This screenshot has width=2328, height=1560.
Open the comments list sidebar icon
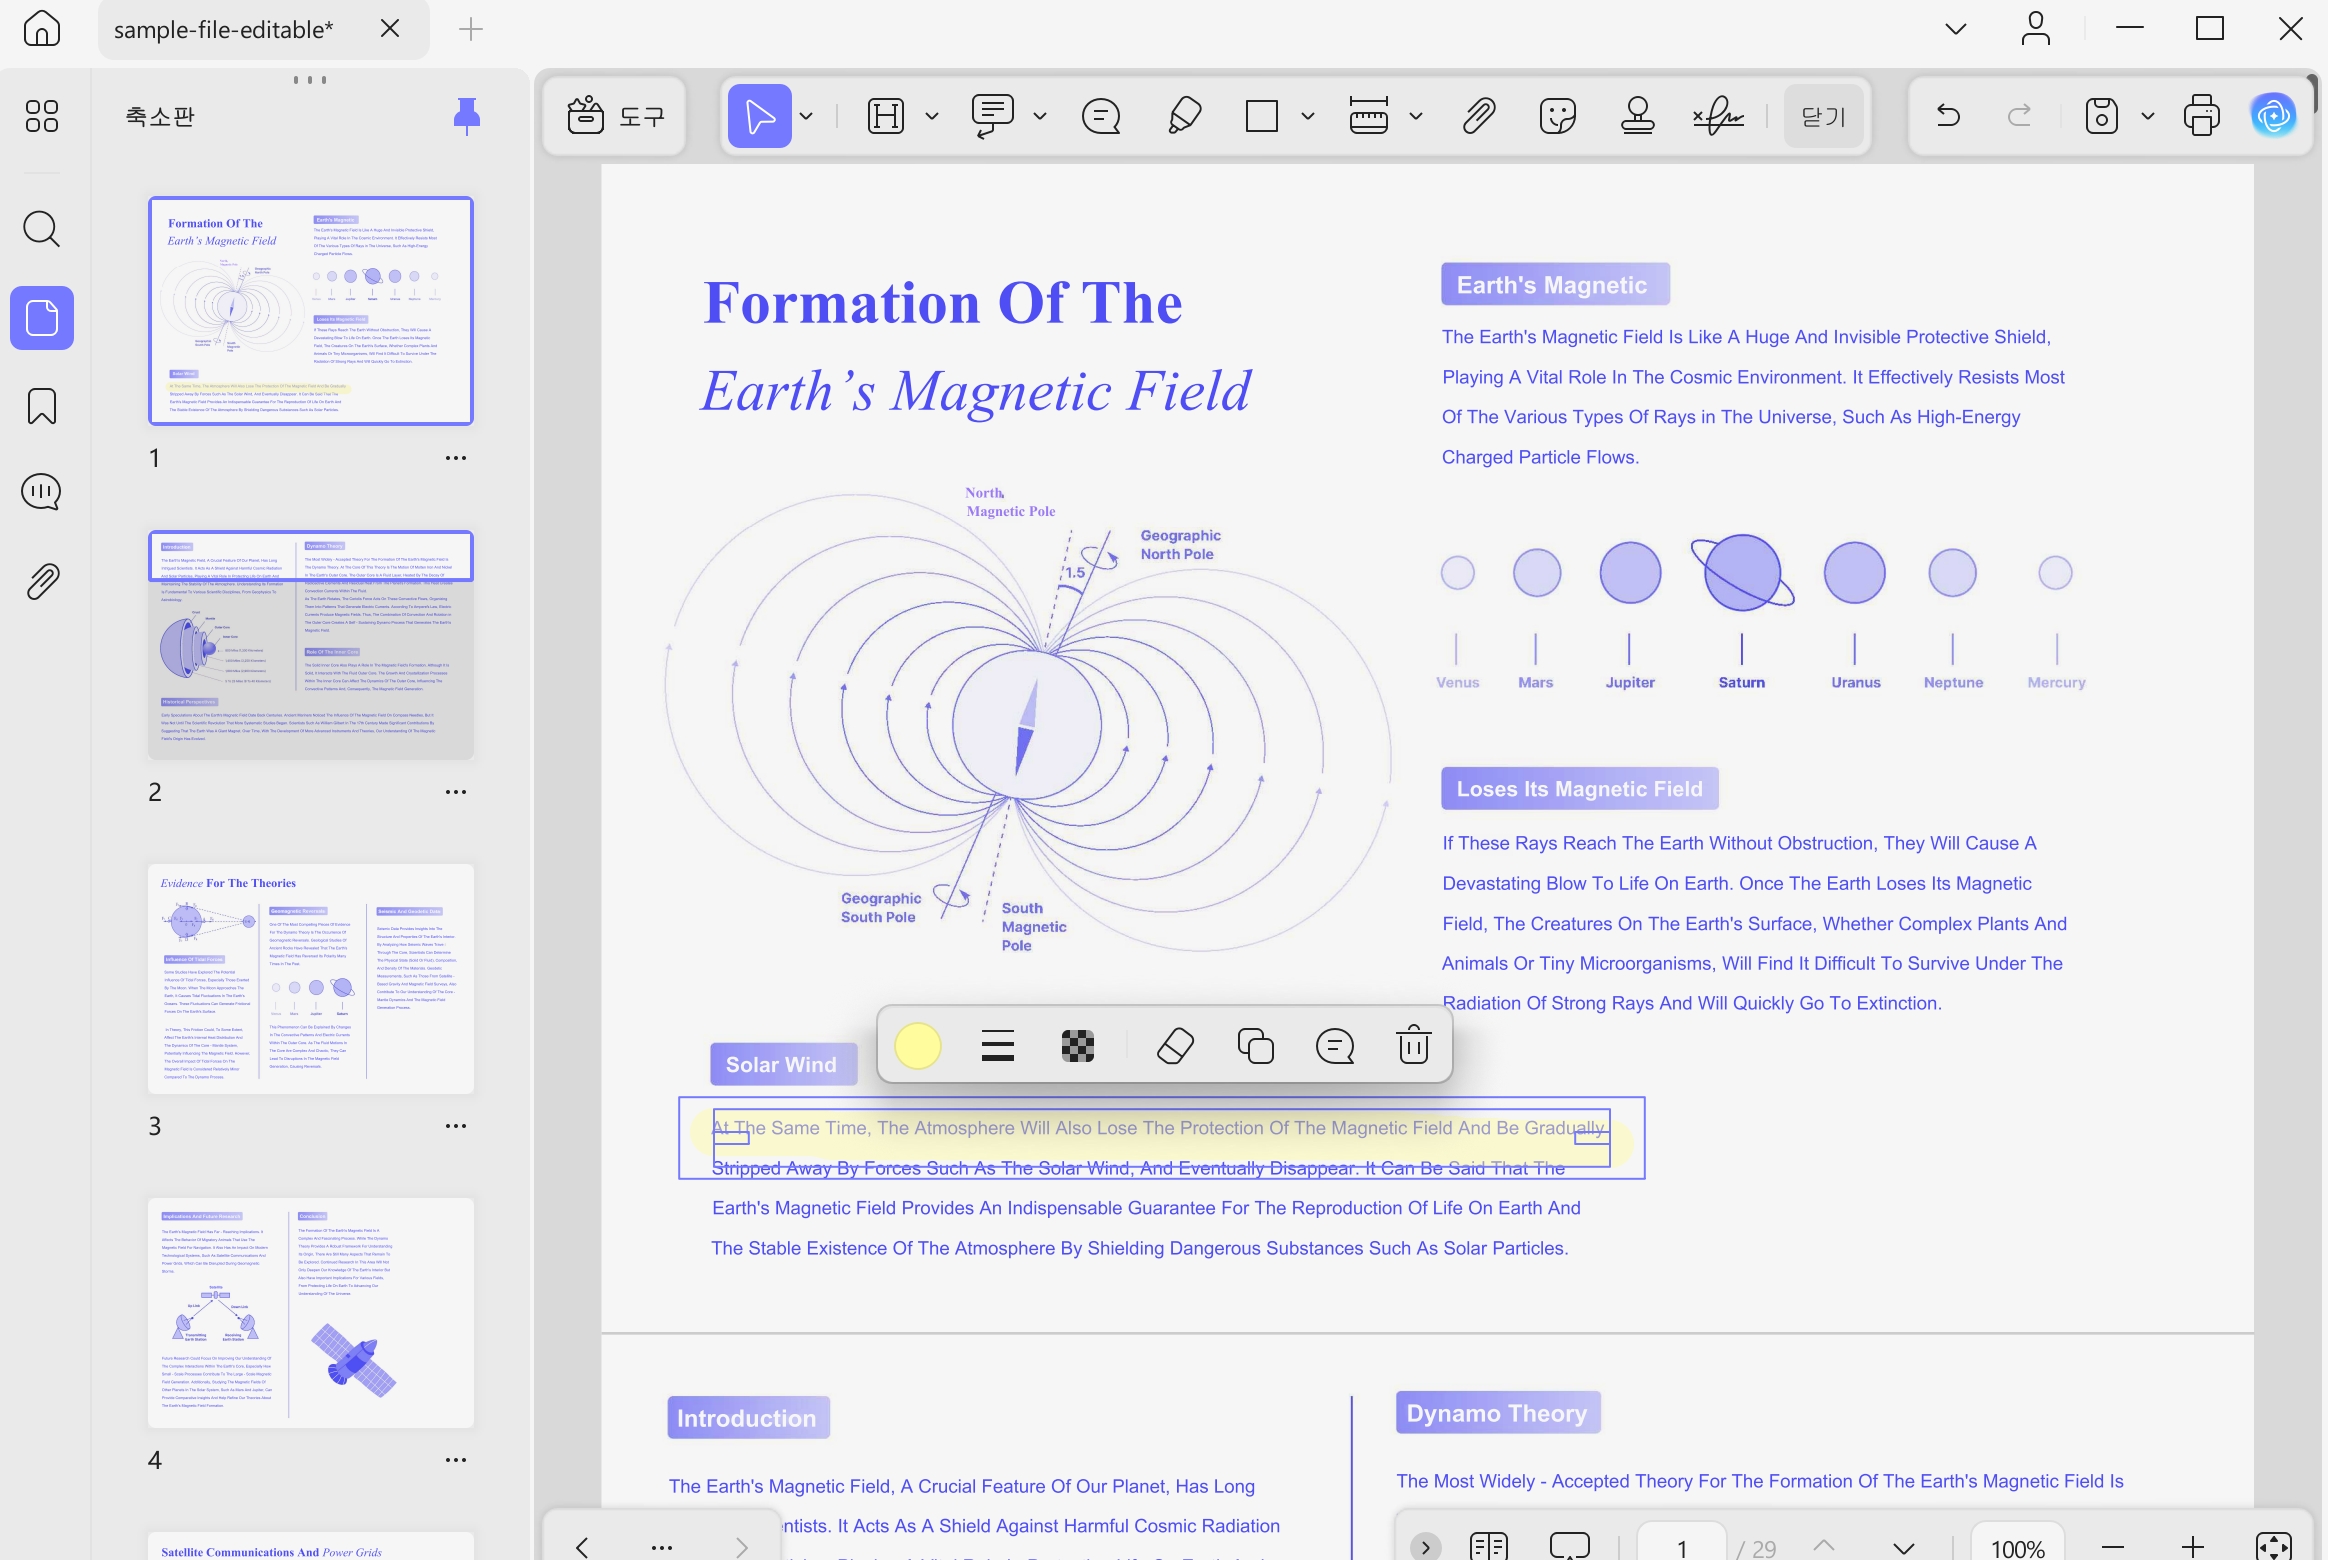tap(41, 492)
